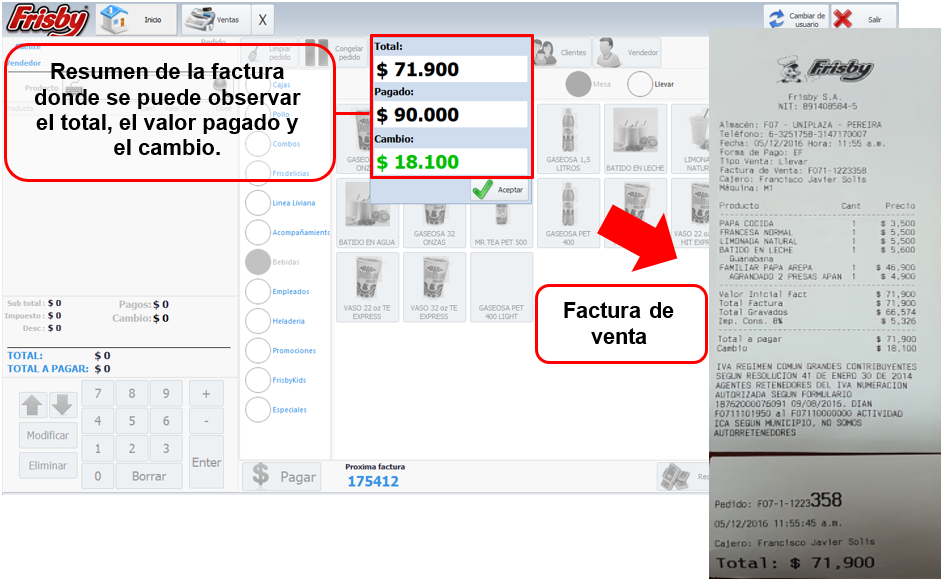Add VASO 32 oz TE EXPRESS product

pos(434,287)
